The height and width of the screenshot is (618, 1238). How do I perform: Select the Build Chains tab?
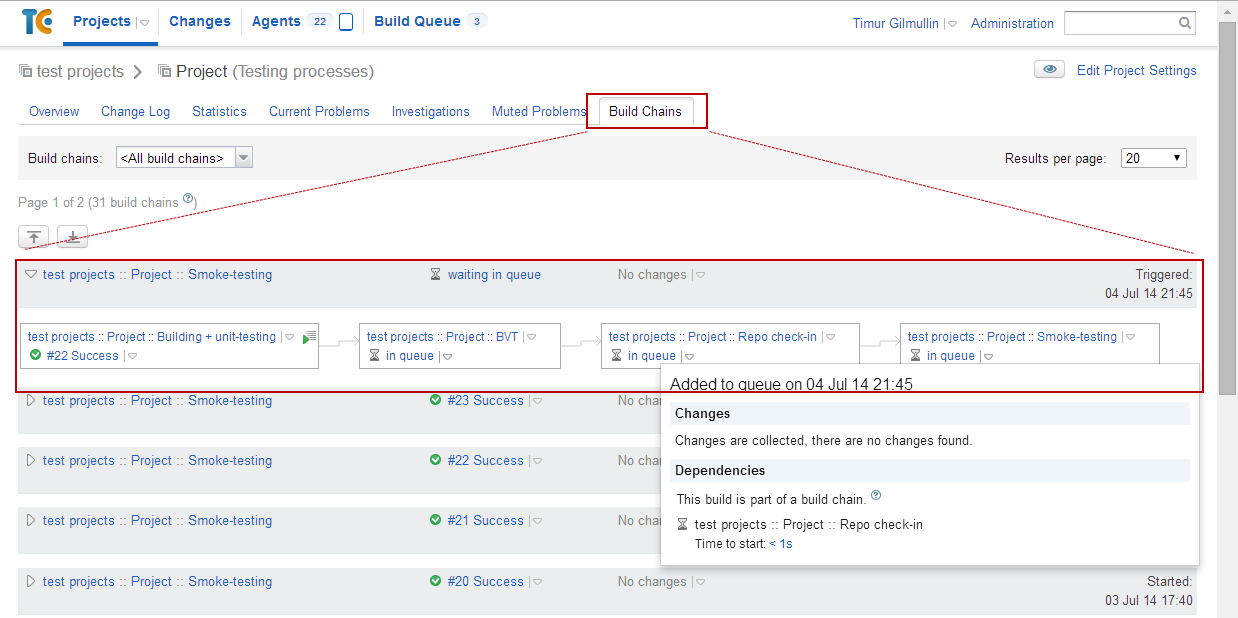click(645, 111)
